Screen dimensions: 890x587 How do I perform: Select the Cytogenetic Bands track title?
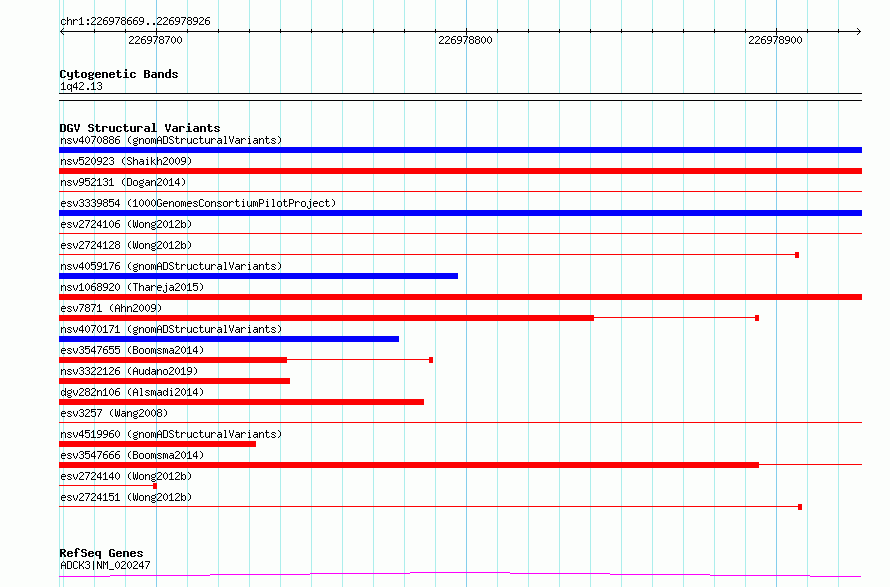click(x=119, y=74)
